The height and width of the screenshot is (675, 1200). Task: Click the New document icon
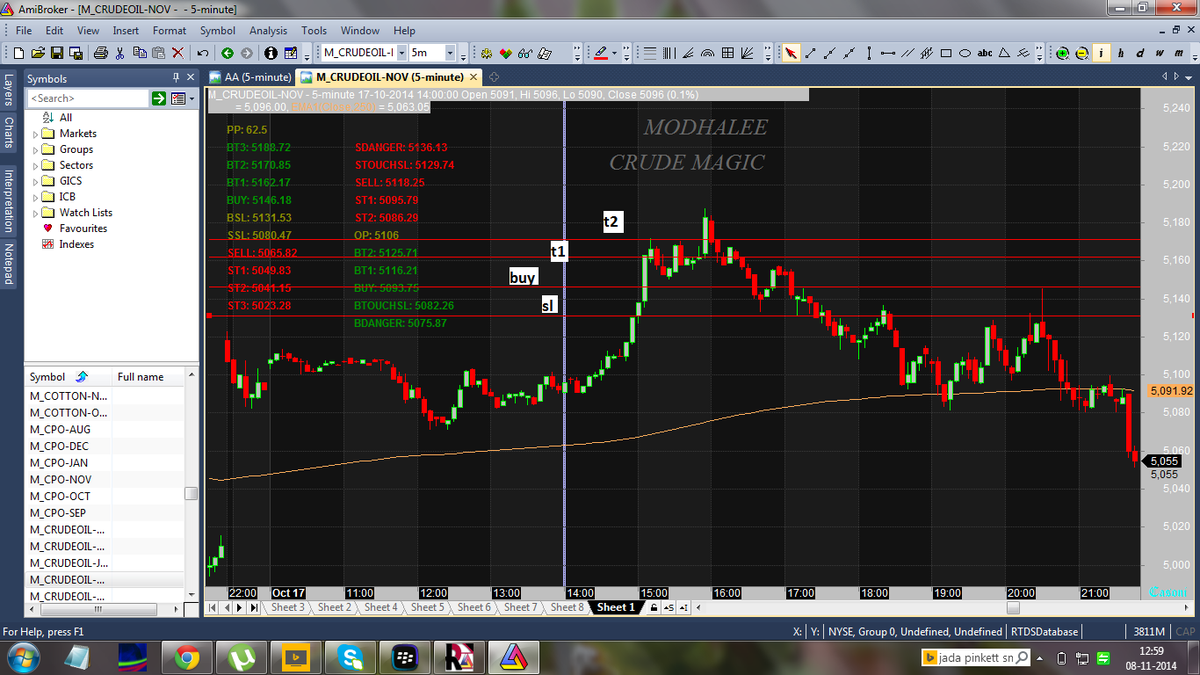19,53
